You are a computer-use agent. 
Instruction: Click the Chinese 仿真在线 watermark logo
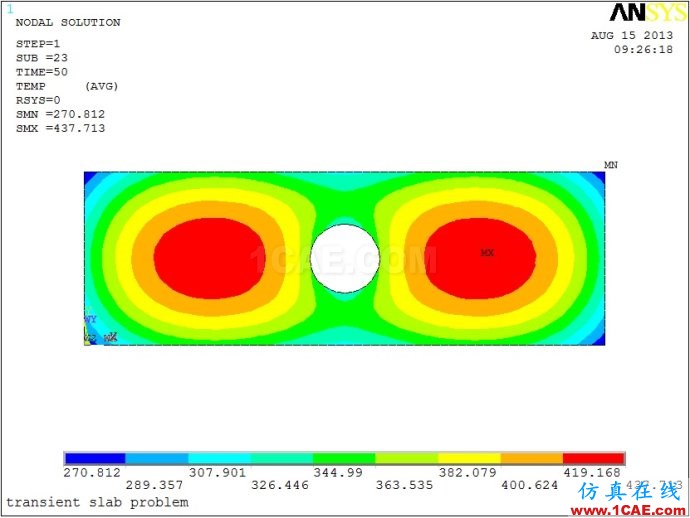coord(630,491)
